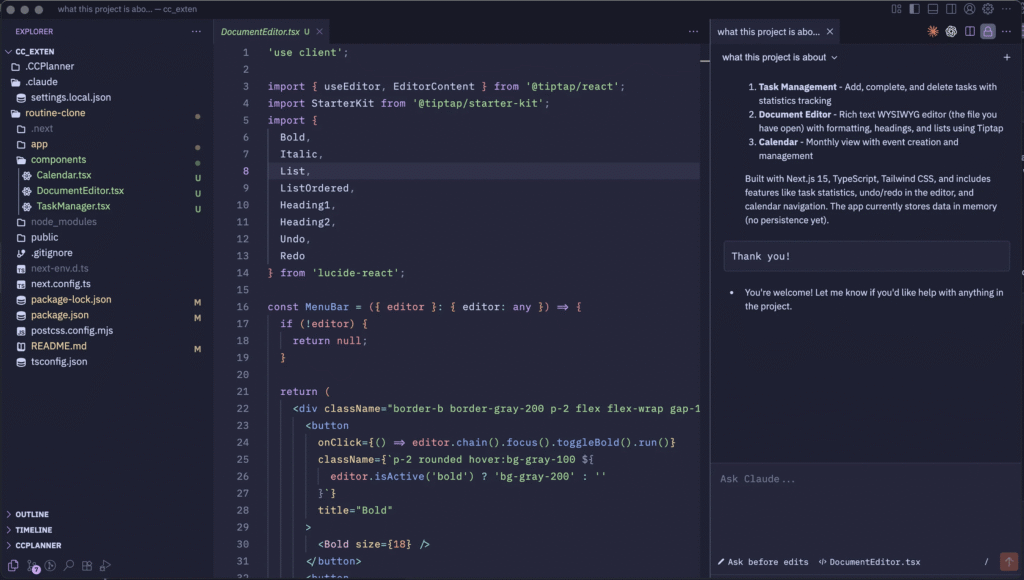Open TaskManager.tsx in the explorer
The height and width of the screenshot is (580, 1024).
73,206
